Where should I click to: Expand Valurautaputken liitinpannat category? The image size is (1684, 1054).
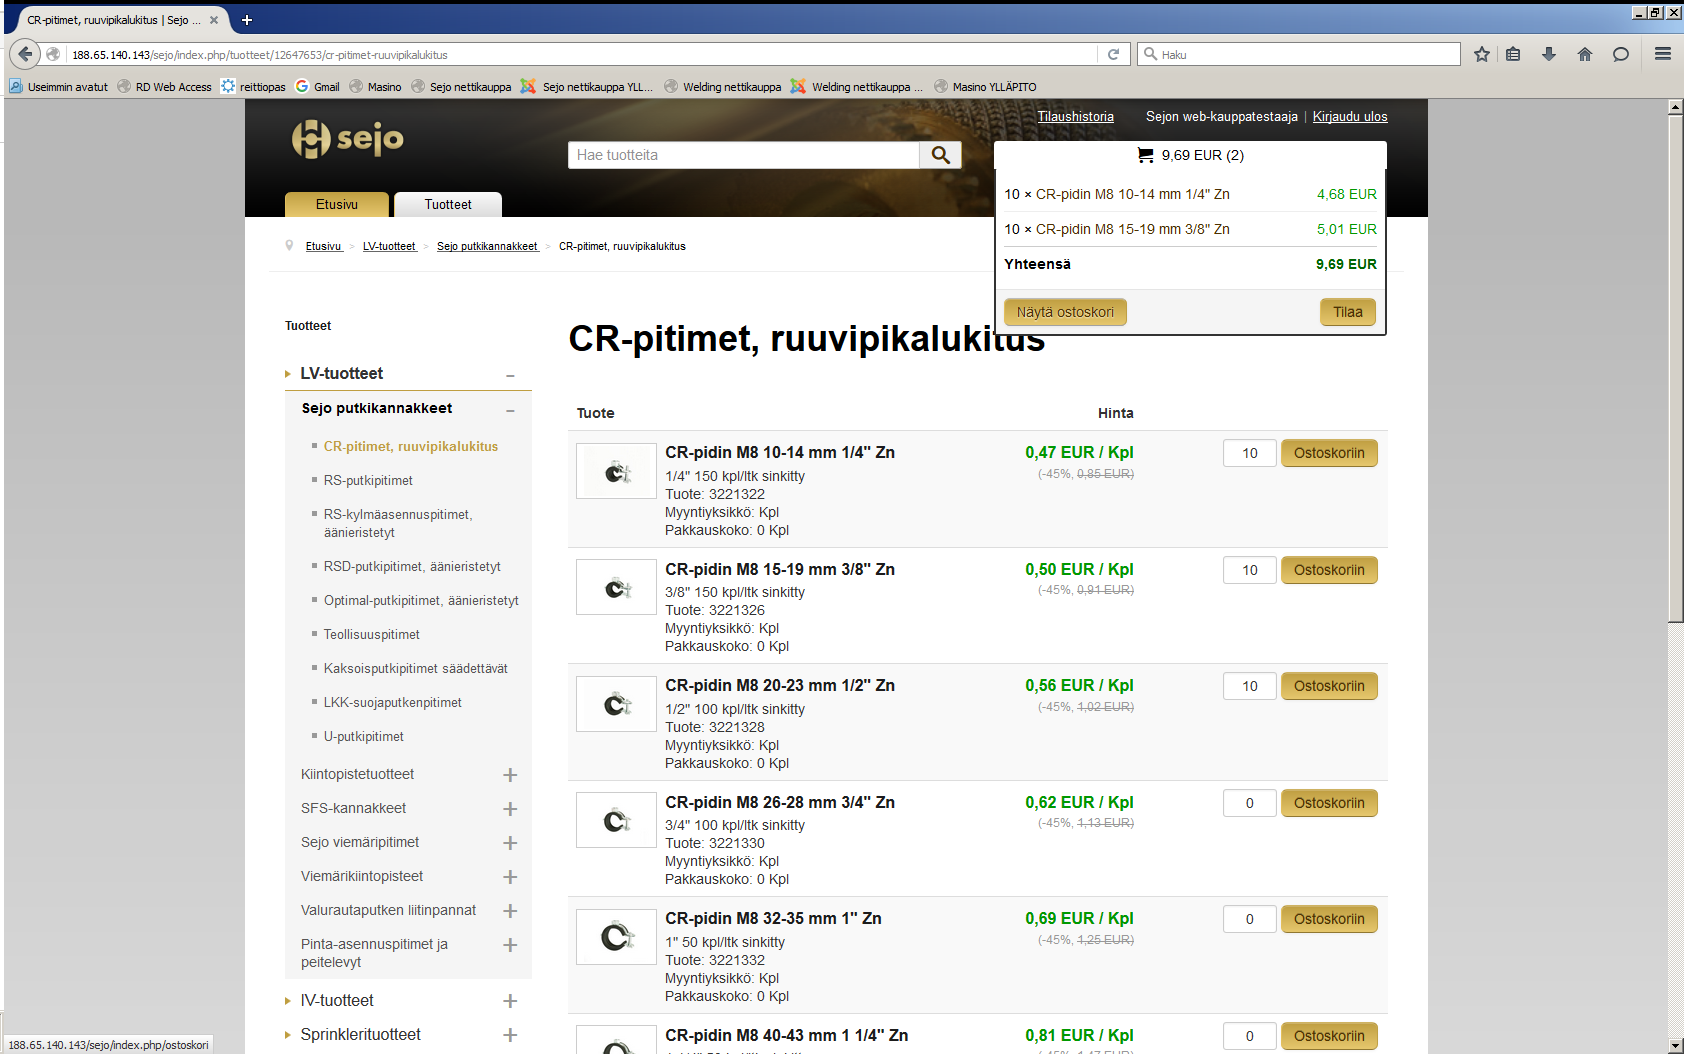[x=510, y=911]
